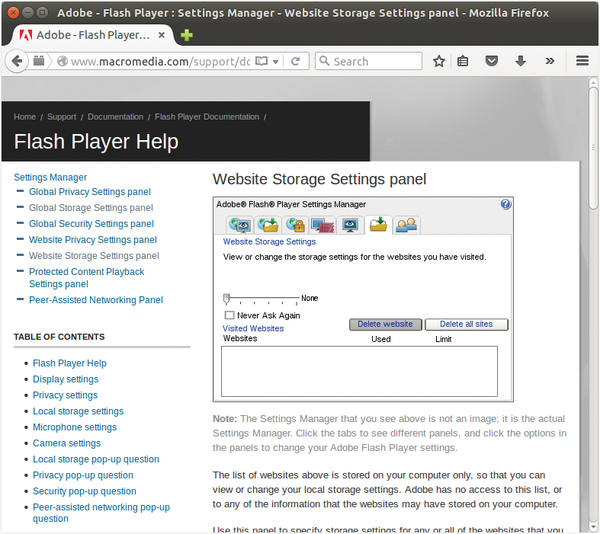This screenshot has height=534, width=600.
Task: Select the Adobe - Flash Player browser tab
Action: (90, 34)
